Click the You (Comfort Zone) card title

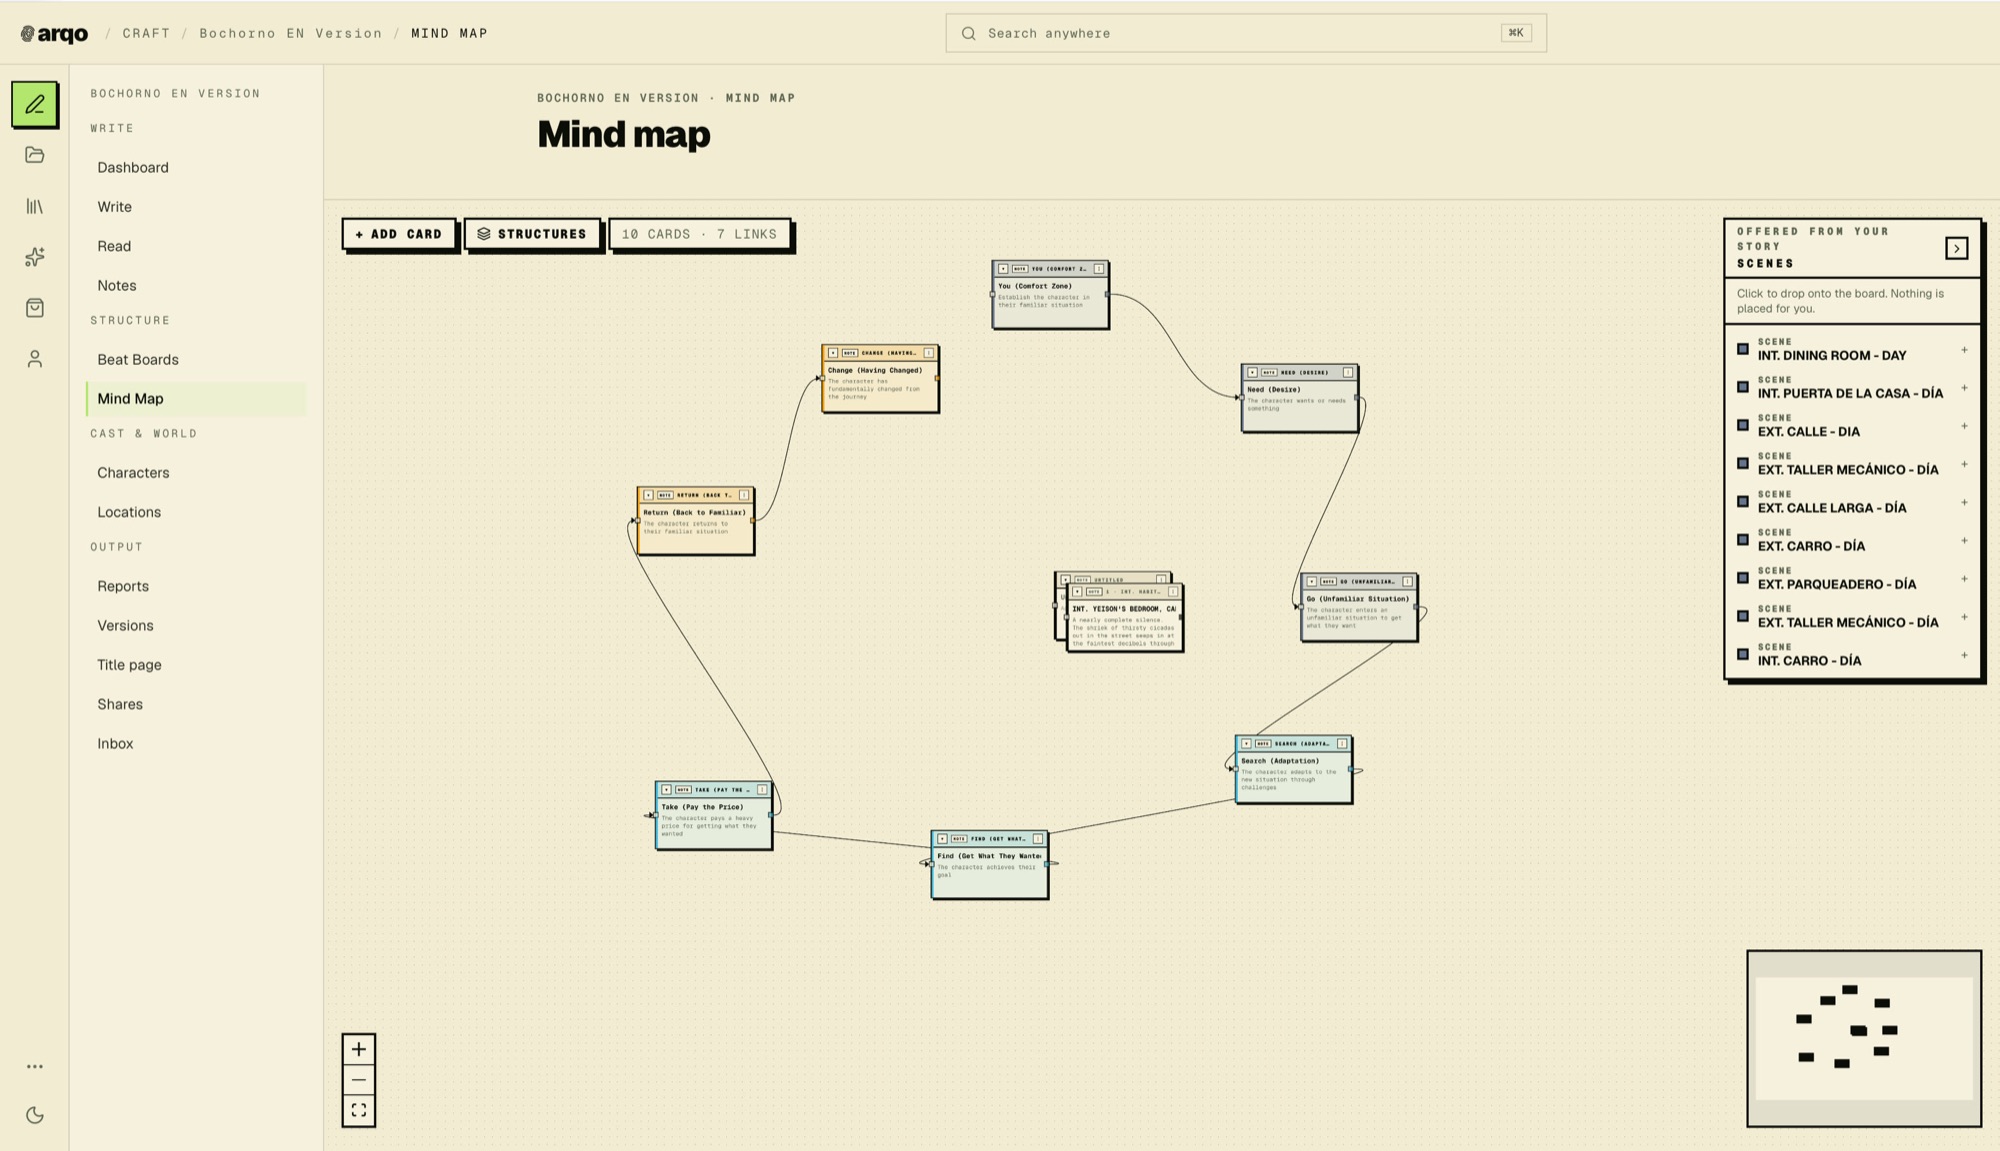coord(1034,286)
